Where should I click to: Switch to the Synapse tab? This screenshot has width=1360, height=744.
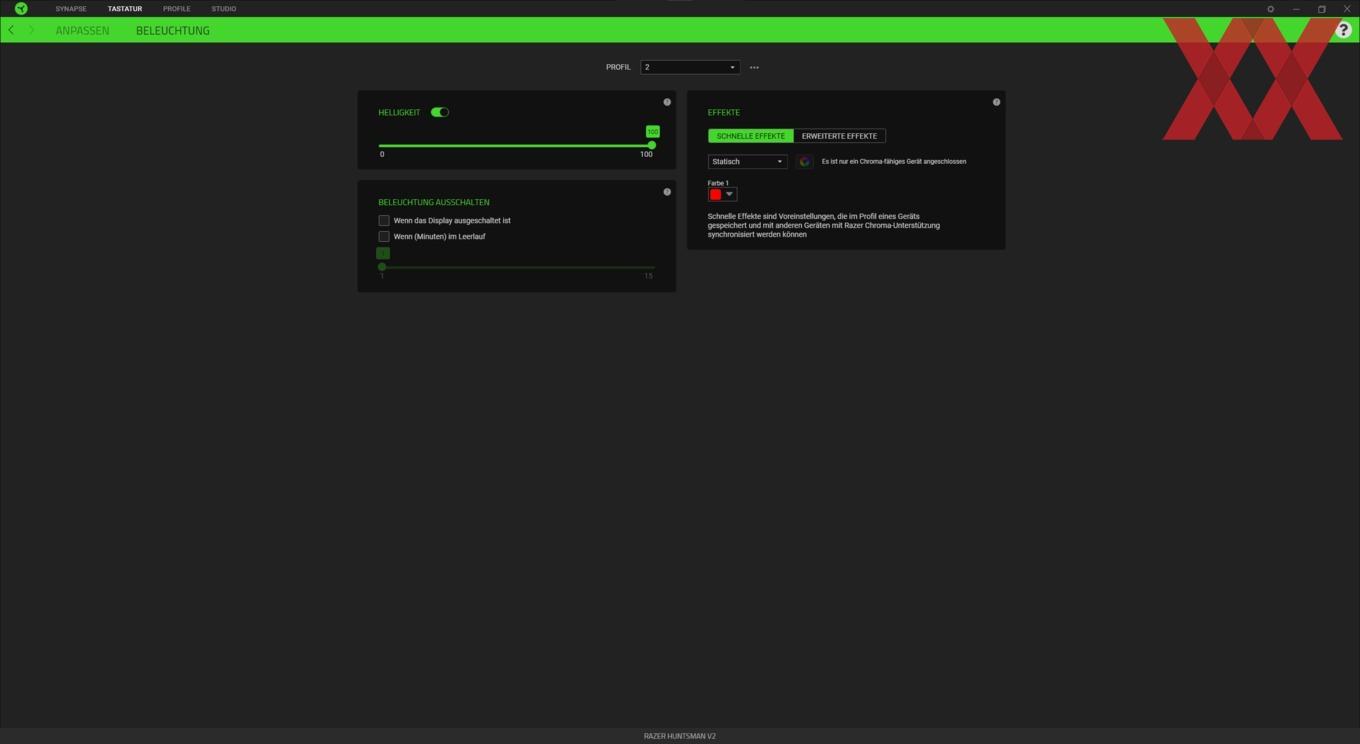point(71,8)
